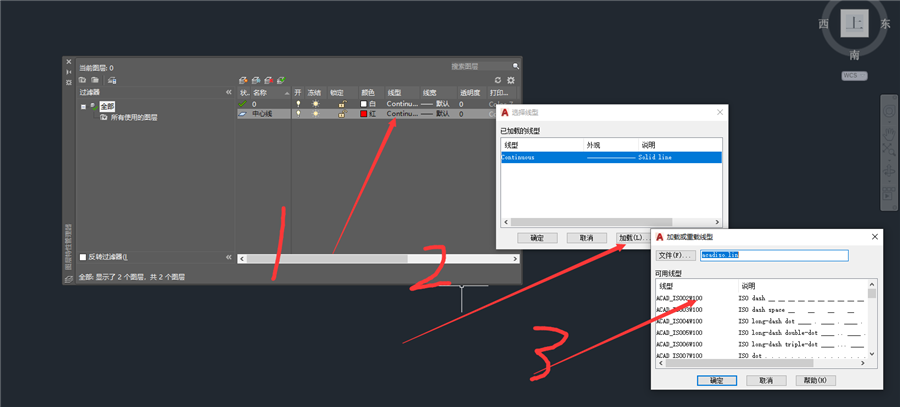Click the layer manager refresh icon

(498, 80)
